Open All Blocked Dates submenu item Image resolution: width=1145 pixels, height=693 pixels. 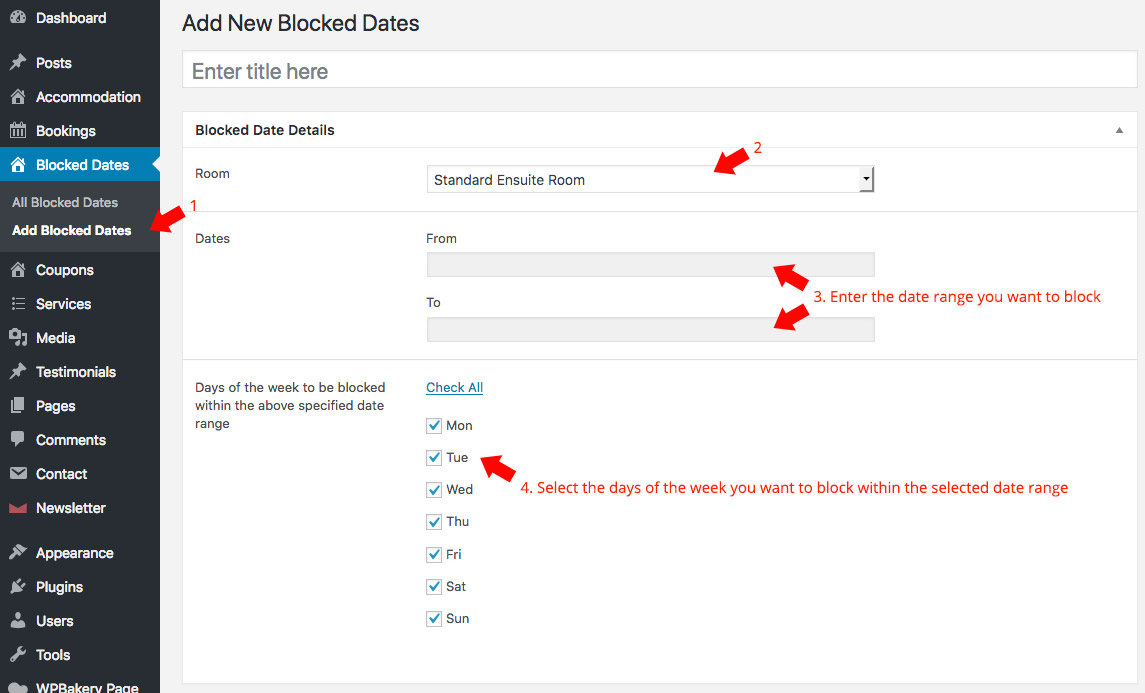(65, 202)
